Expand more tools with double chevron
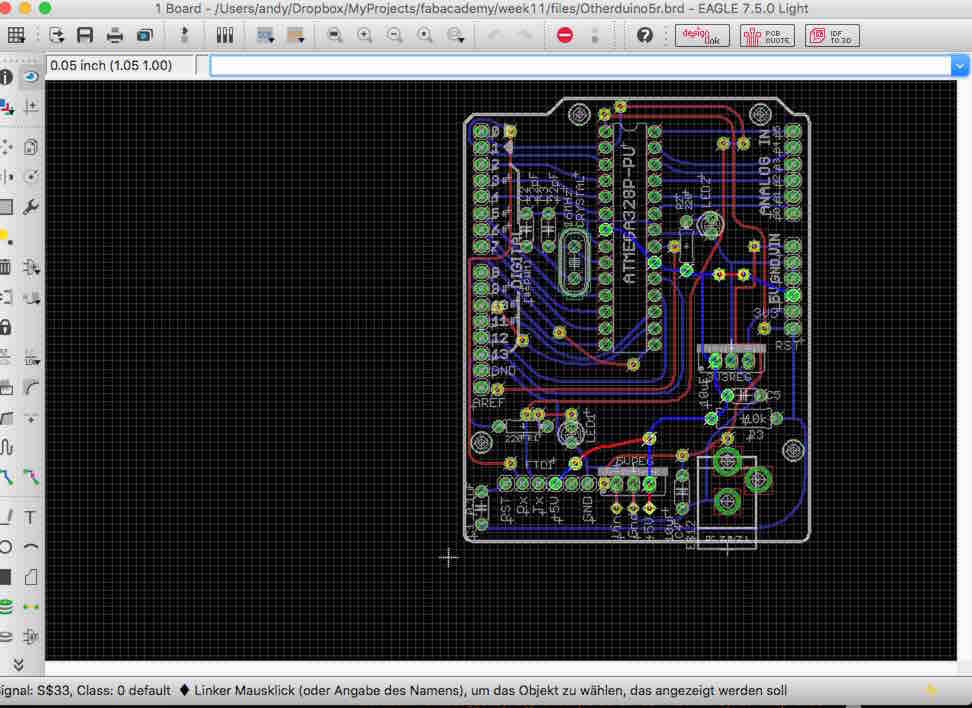The width and height of the screenshot is (972, 708). pyautogui.click(x=18, y=663)
